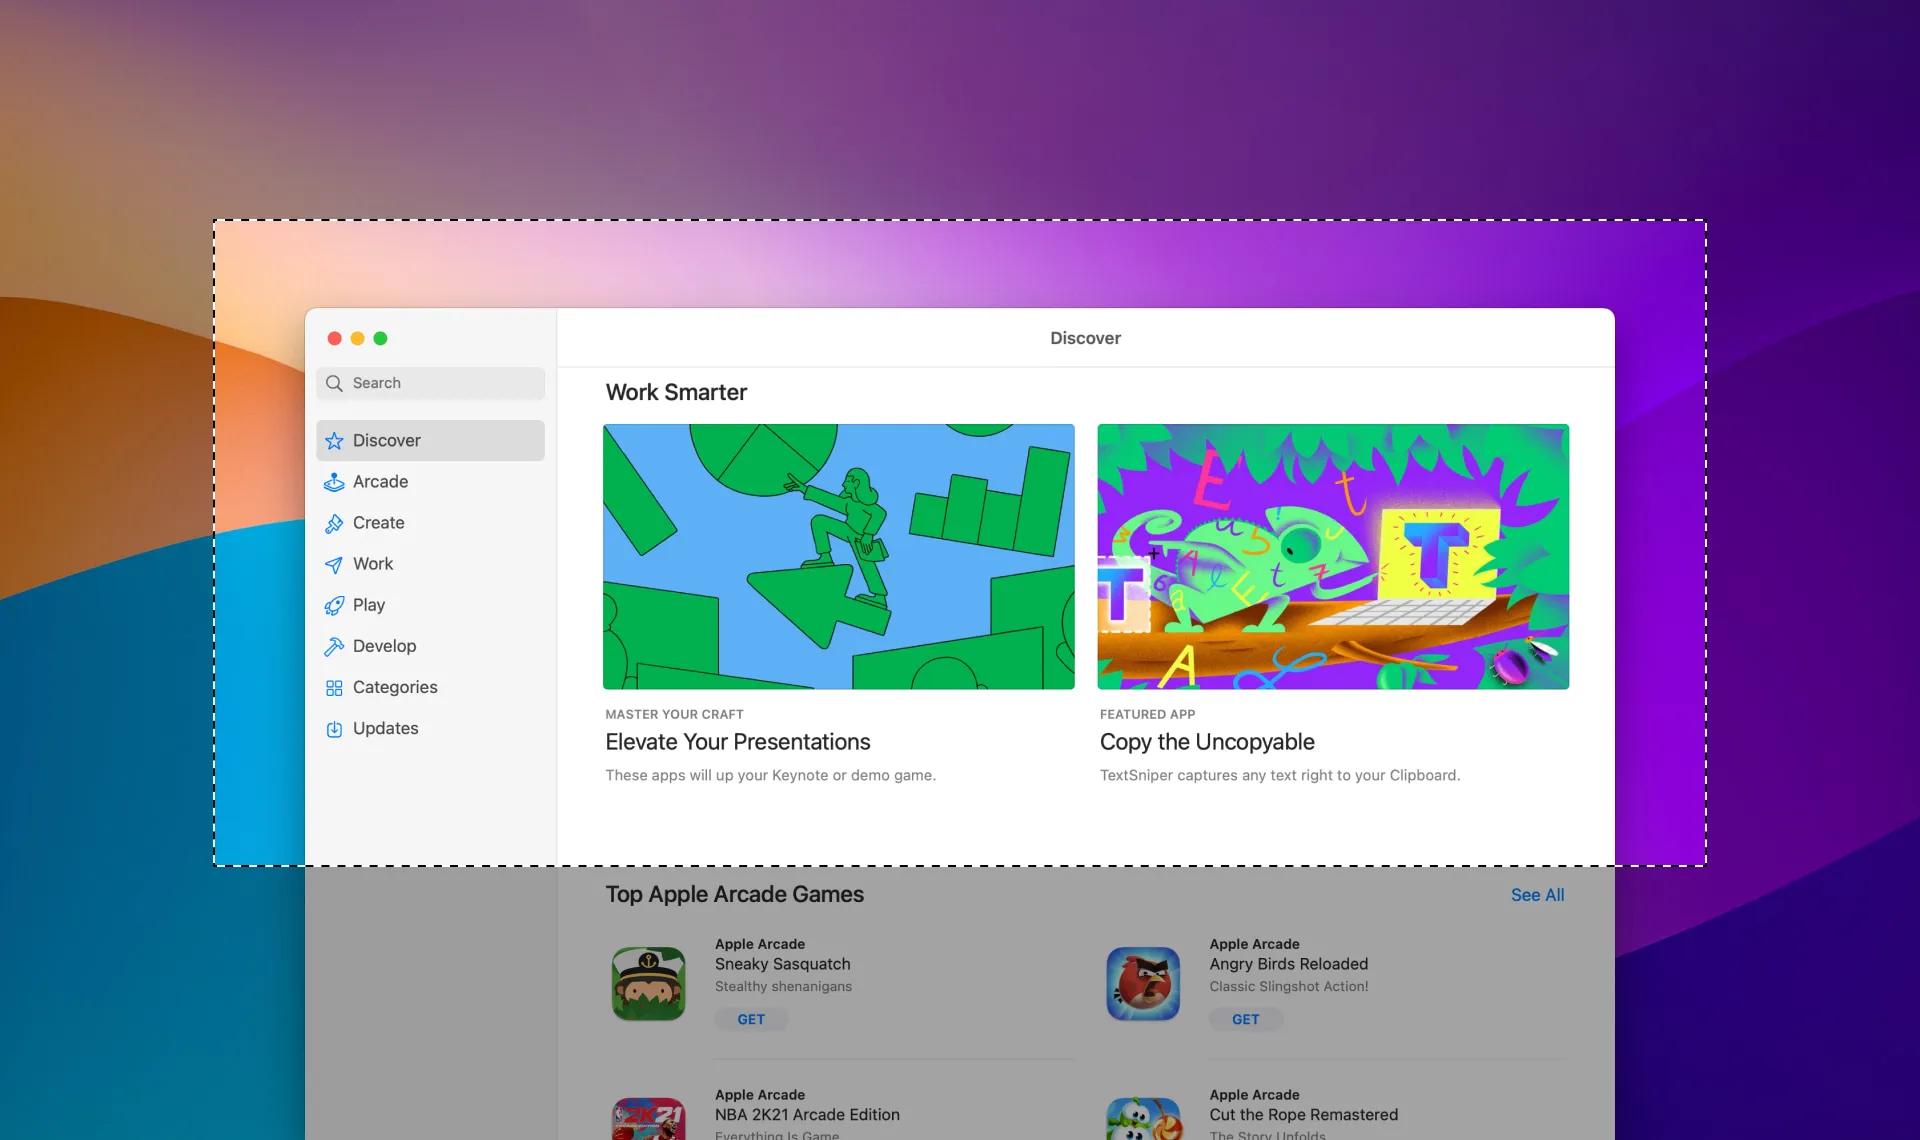This screenshot has width=1920, height=1140.
Task: Open the TextSniper chameleon artwork thumbnail
Action: coord(1333,556)
